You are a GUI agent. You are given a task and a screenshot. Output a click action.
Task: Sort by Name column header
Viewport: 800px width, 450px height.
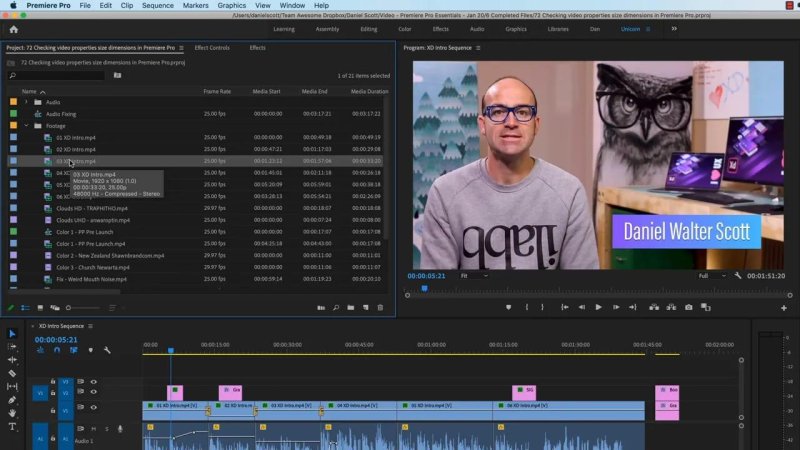pyautogui.click(x=29, y=91)
